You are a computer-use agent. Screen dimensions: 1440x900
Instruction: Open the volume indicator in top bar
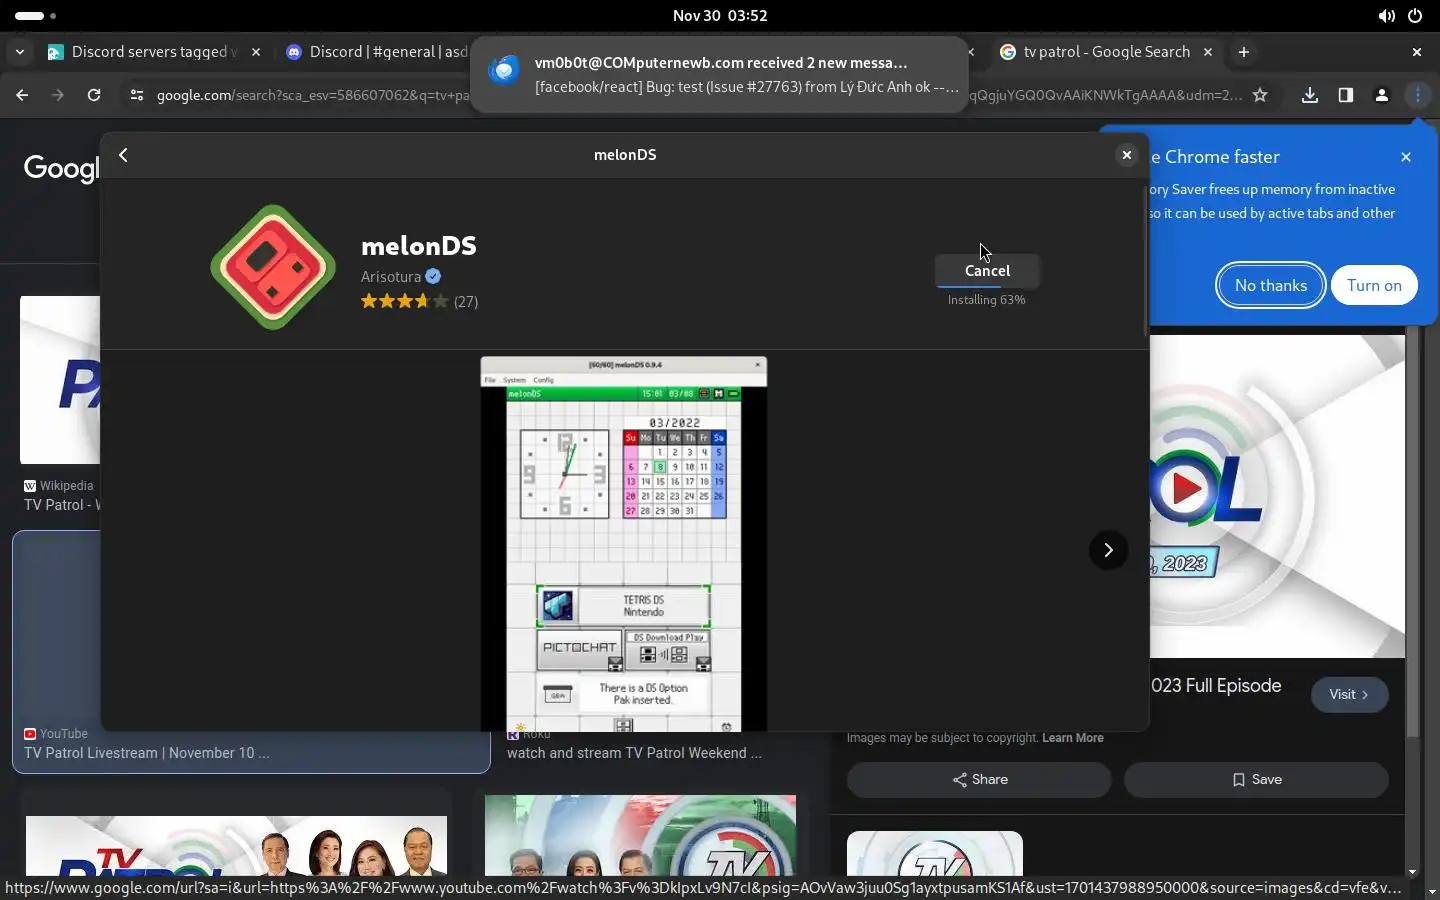click(x=1386, y=16)
